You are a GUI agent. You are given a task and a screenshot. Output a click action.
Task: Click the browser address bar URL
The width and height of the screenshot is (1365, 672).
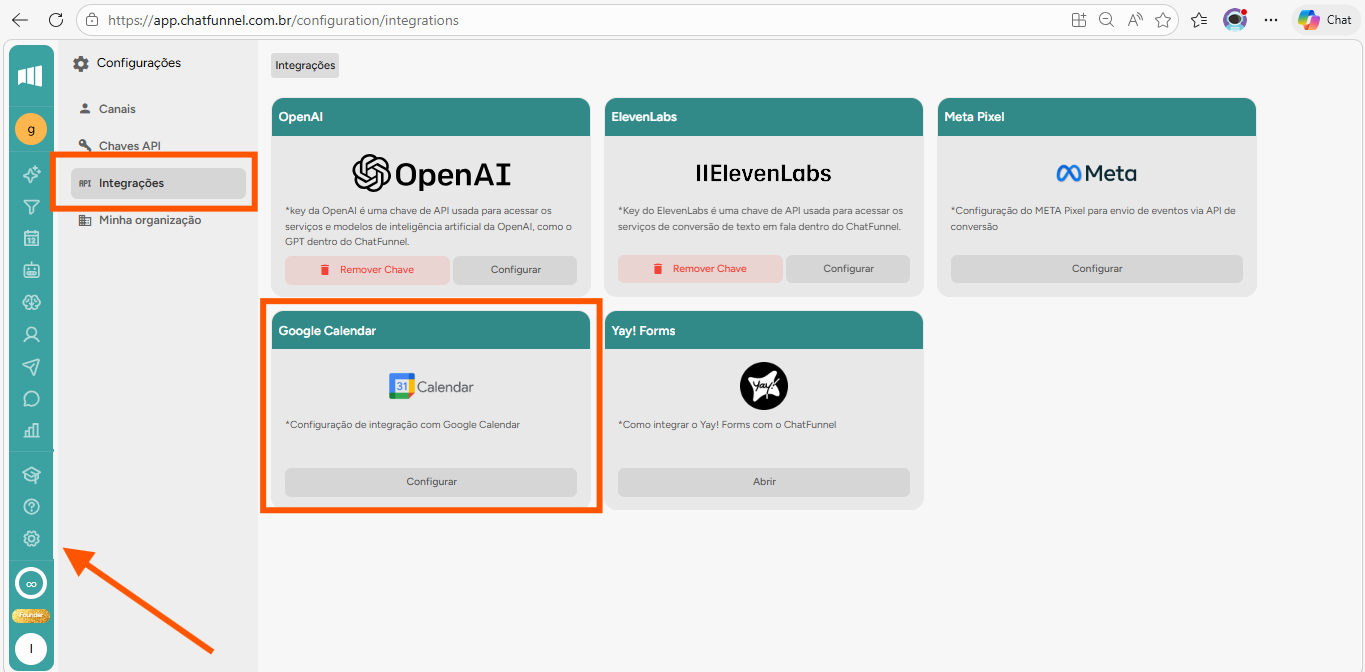click(x=284, y=19)
